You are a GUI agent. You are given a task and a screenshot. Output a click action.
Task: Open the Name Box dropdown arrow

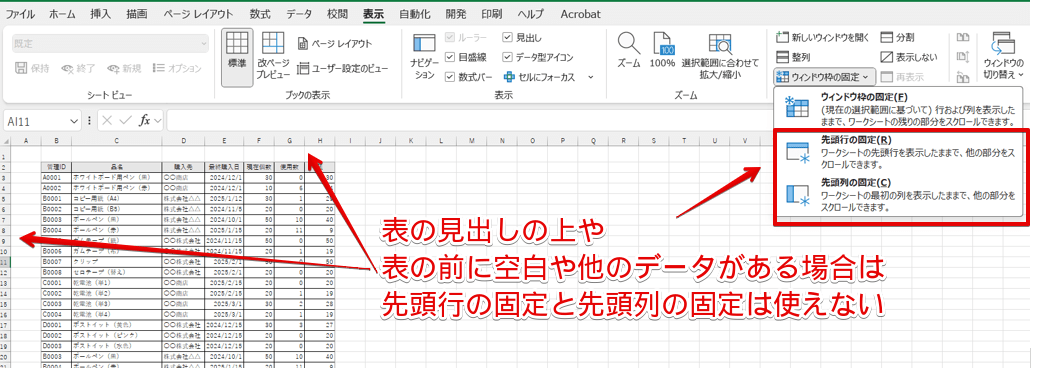tap(74, 121)
